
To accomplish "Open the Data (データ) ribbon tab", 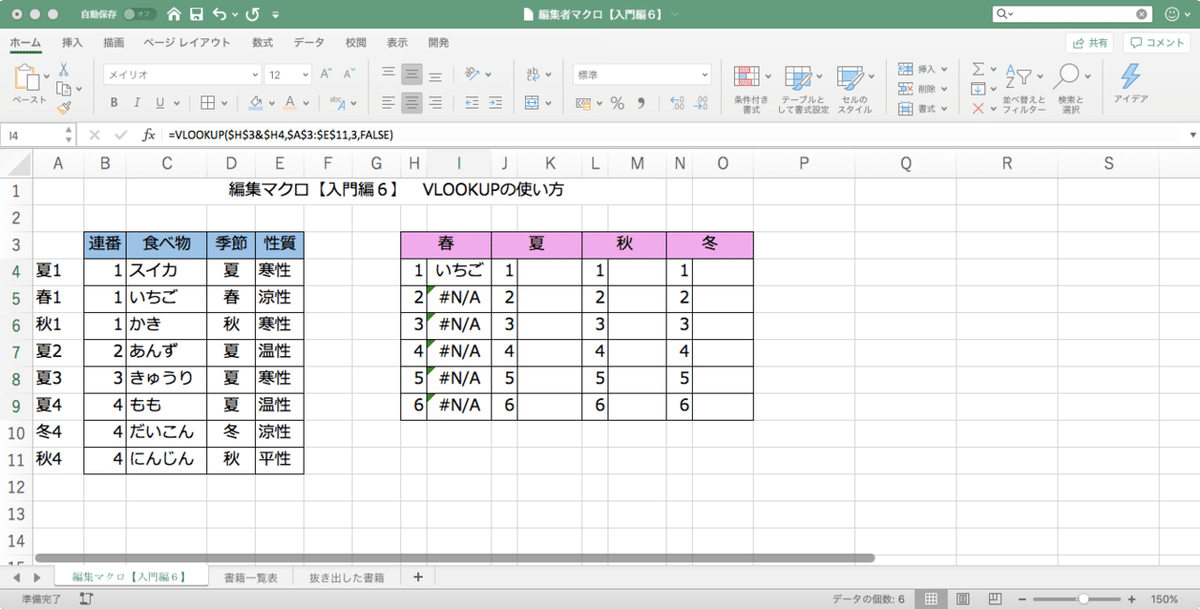I will (309, 43).
